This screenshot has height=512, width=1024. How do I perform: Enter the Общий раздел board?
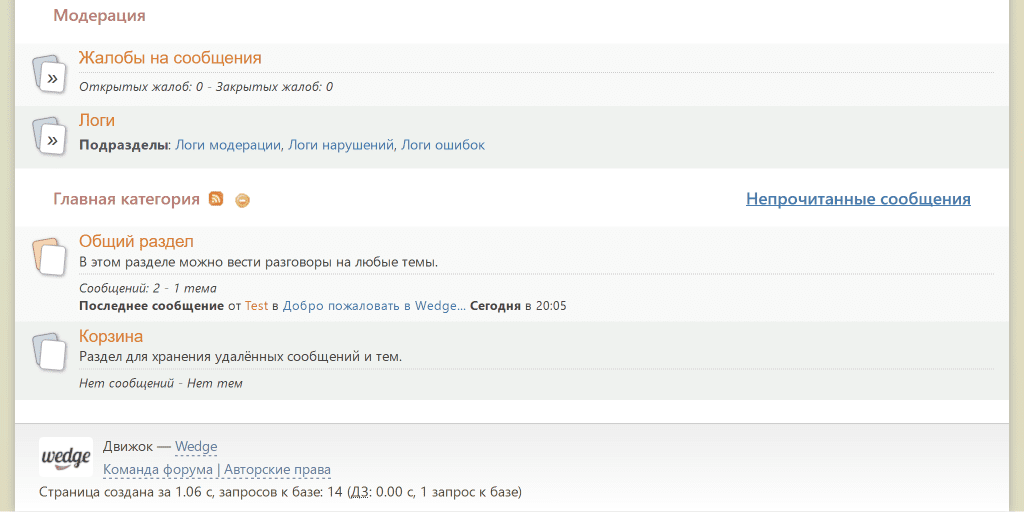tap(136, 241)
